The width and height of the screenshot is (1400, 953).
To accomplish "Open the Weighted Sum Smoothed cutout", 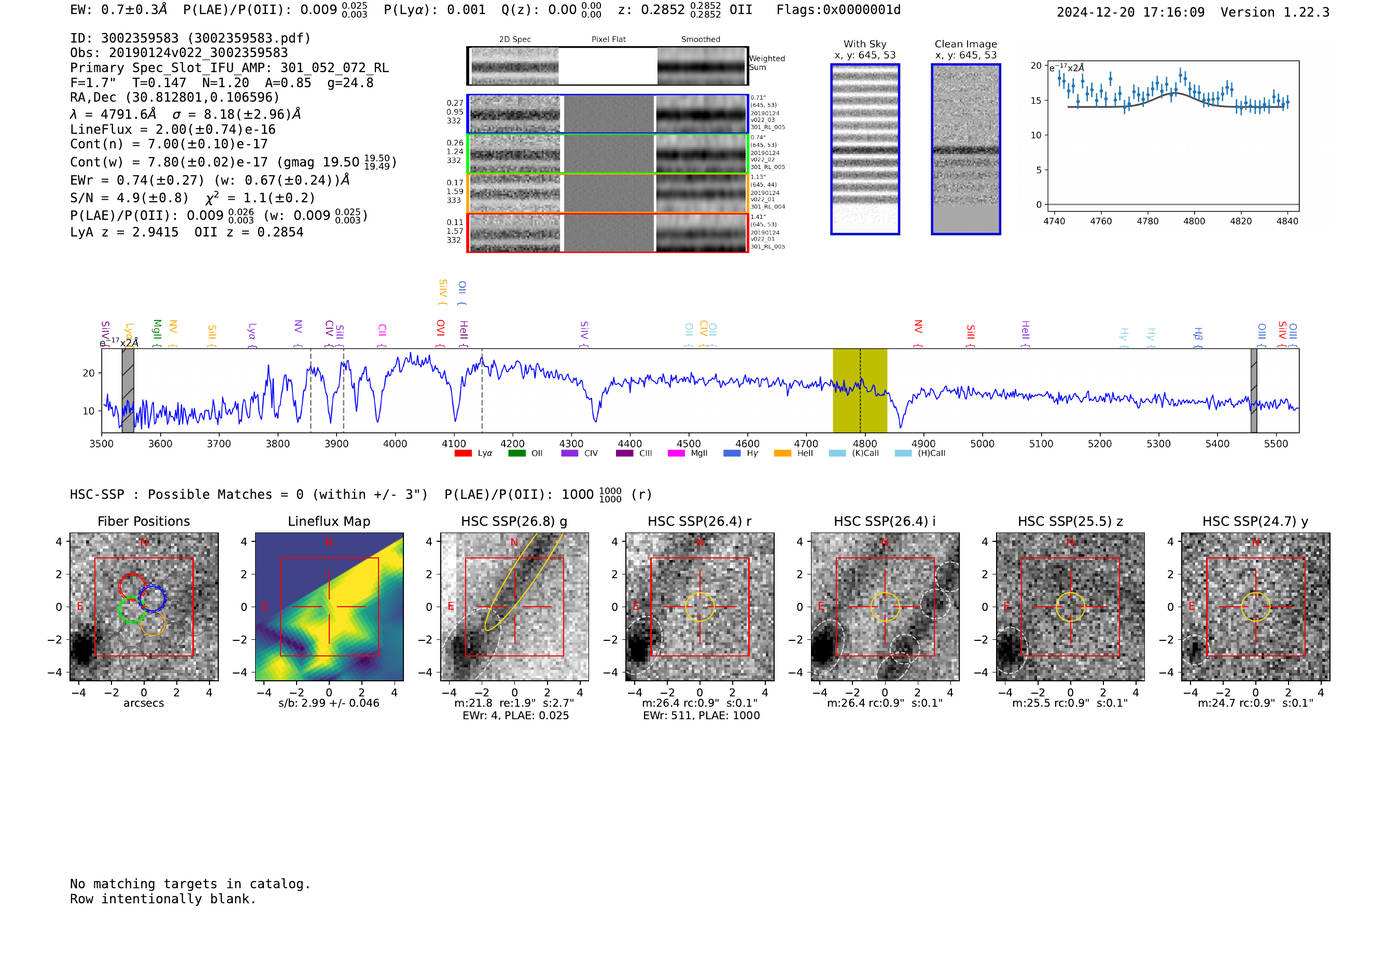I will 701,66.
